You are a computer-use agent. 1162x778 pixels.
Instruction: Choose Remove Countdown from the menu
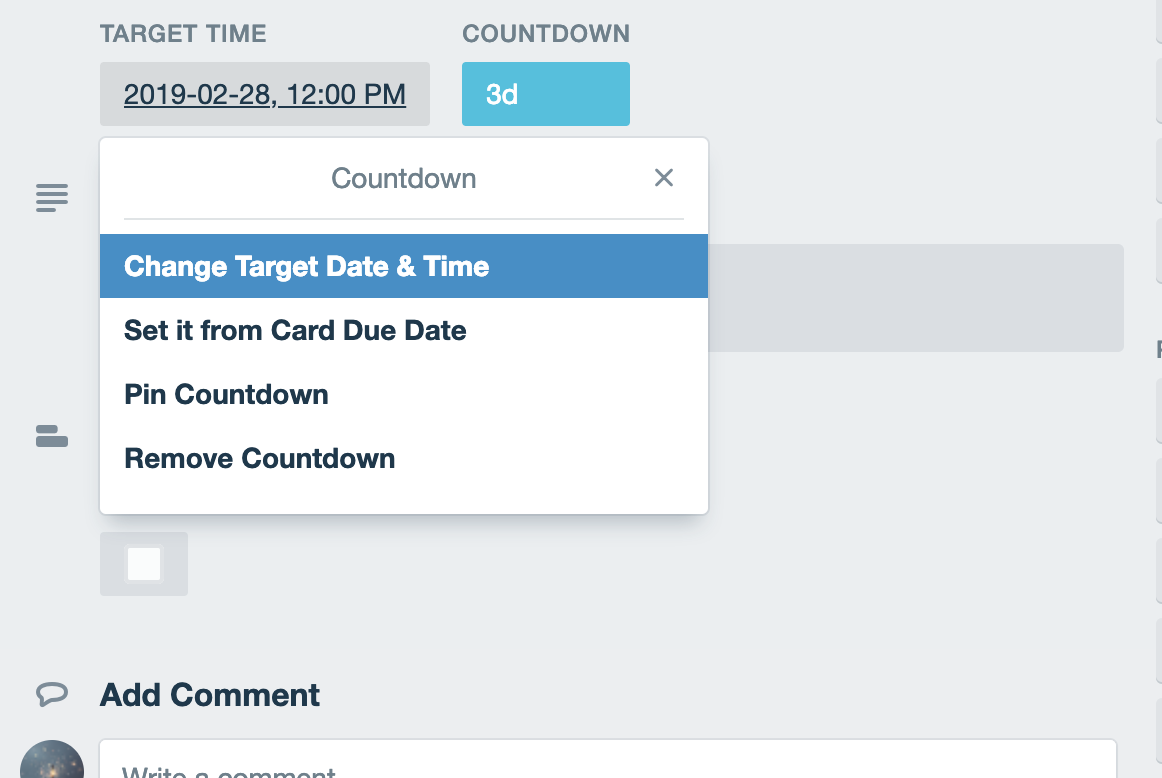tap(259, 458)
